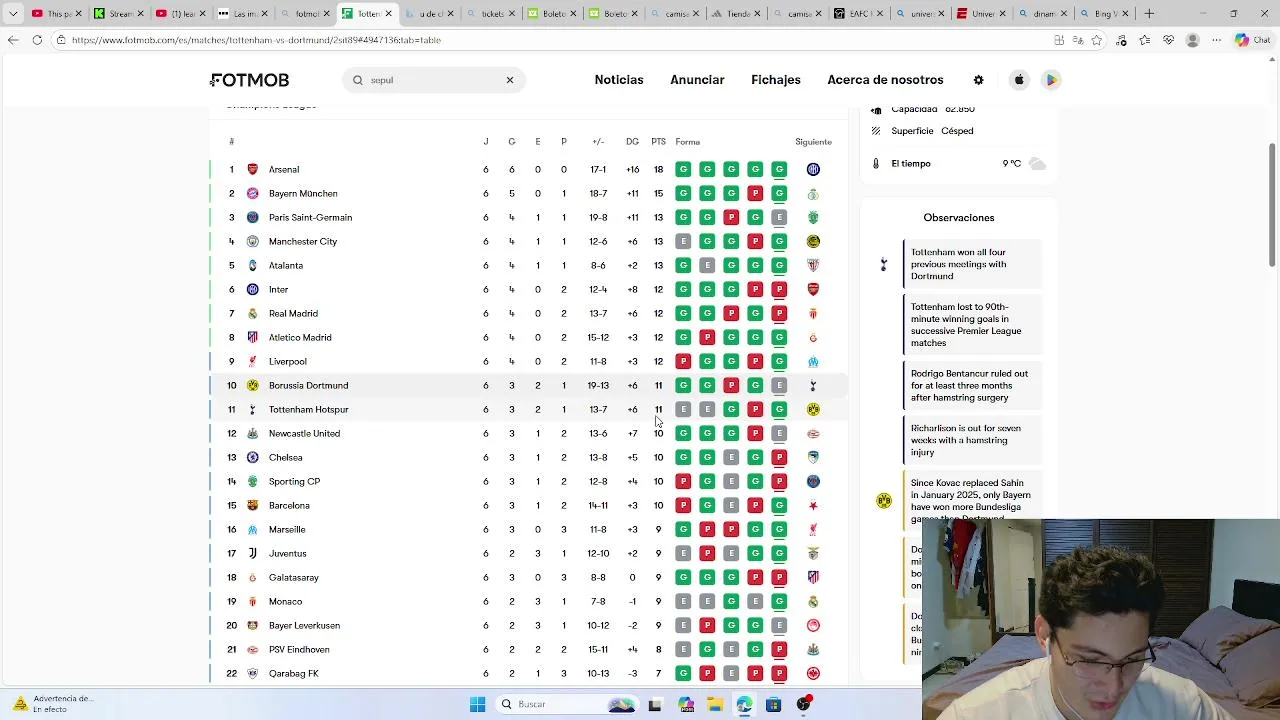Screen dimensions: 1280x720
Task: Click the search input field
Action: 433,80
